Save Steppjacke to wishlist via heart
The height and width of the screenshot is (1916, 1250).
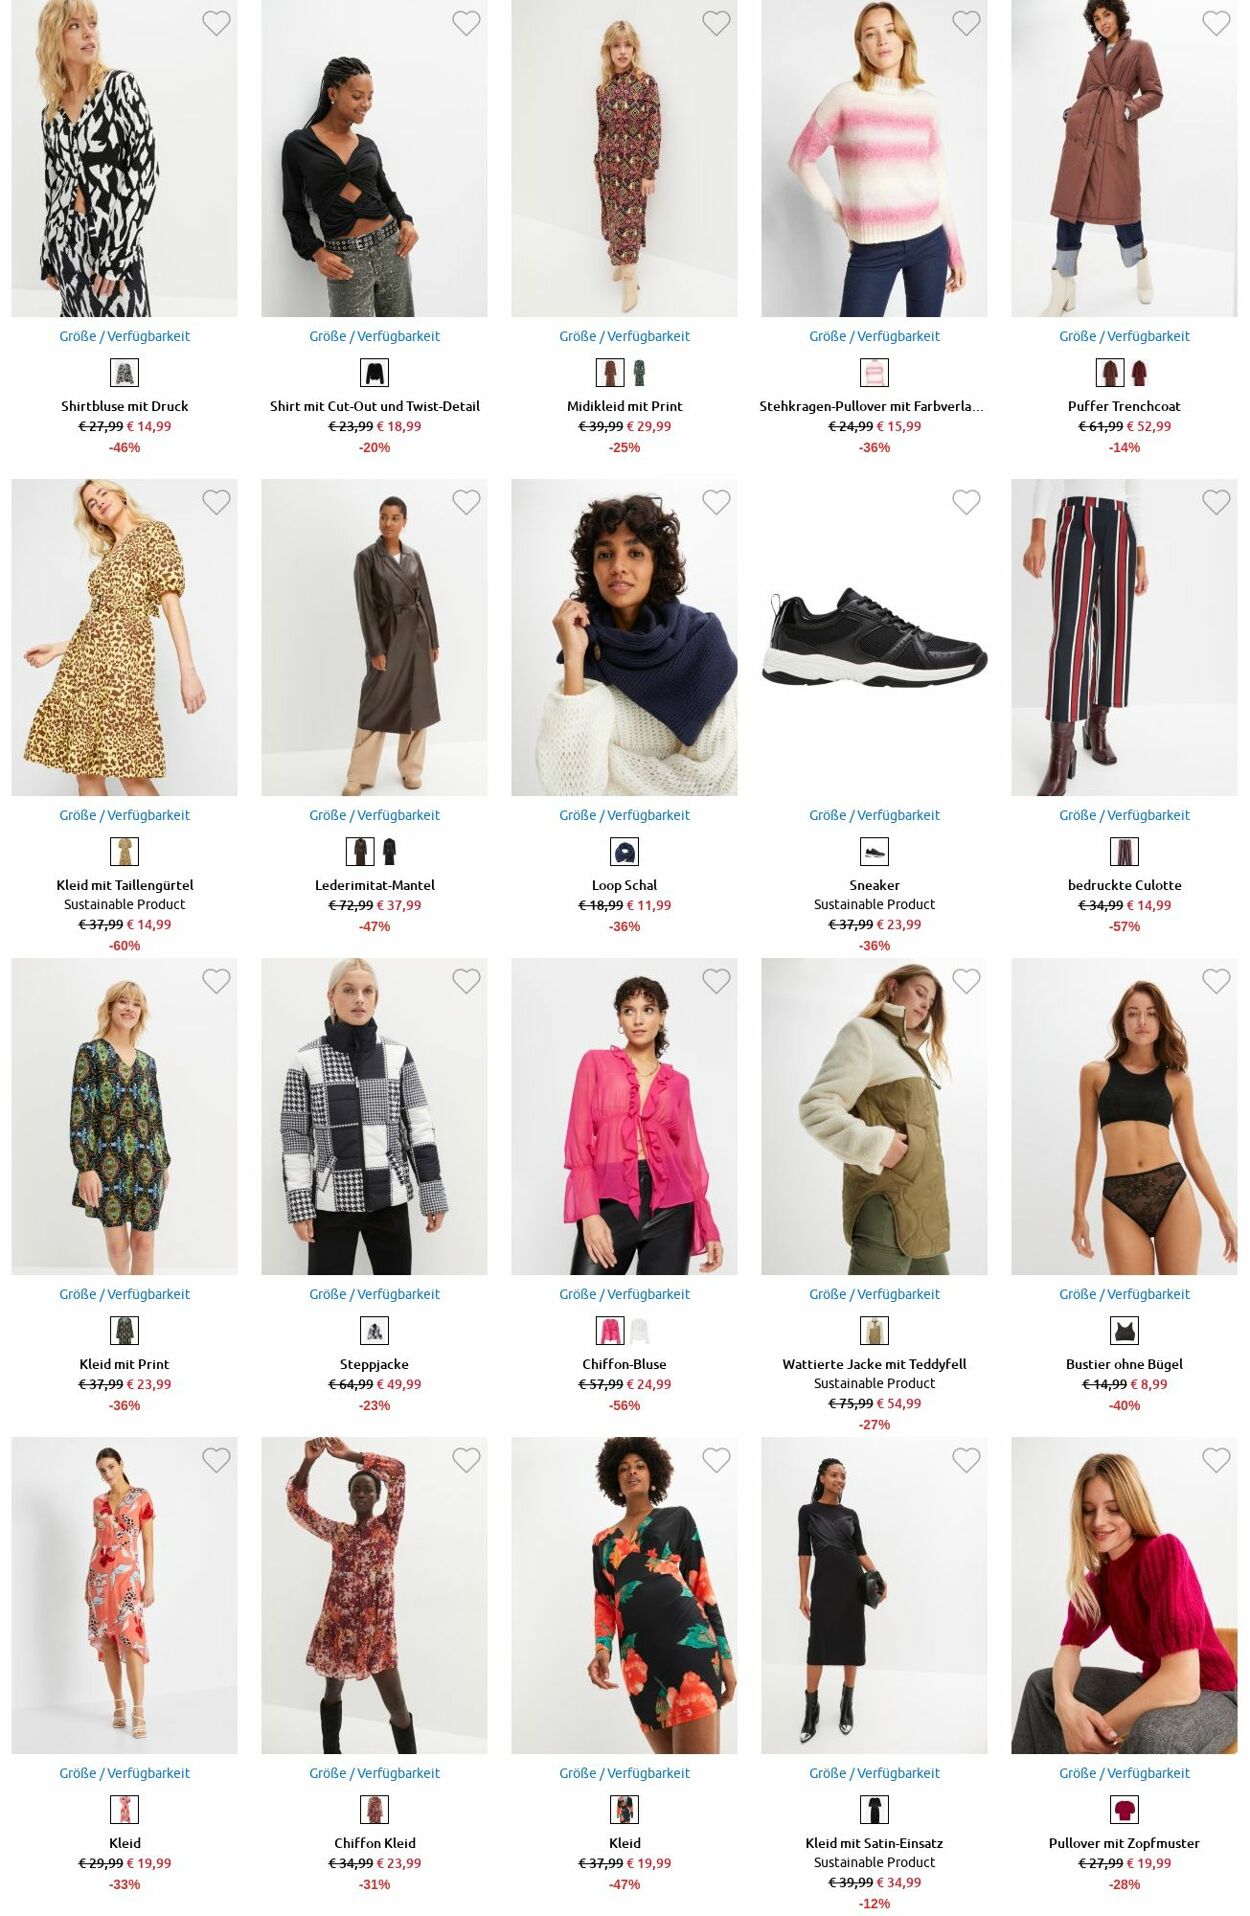(x=466, y=981)
